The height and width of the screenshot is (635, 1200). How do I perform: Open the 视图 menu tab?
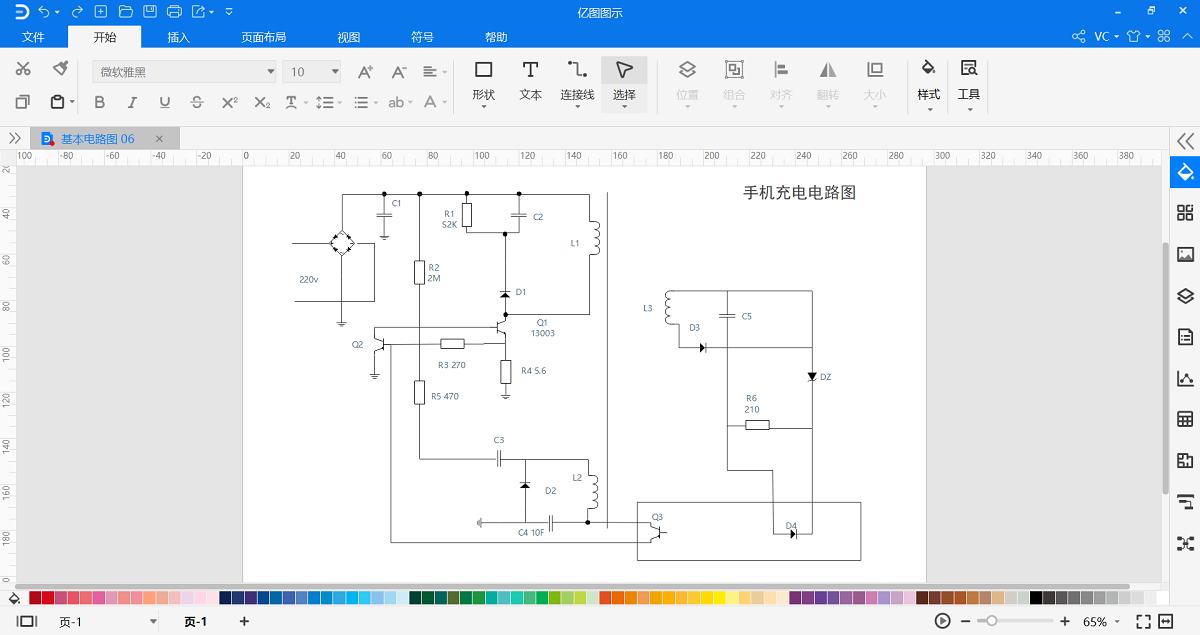click(x=348, y=36)
